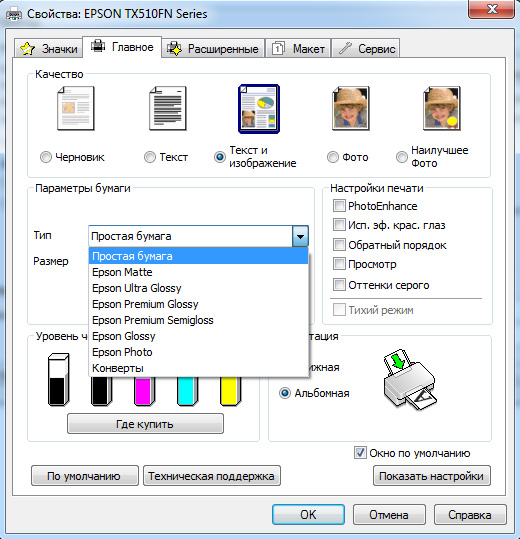This screenshot has height=539, width=520.
Task: Click the Draft quality document icon
Action: coord(76,108)
